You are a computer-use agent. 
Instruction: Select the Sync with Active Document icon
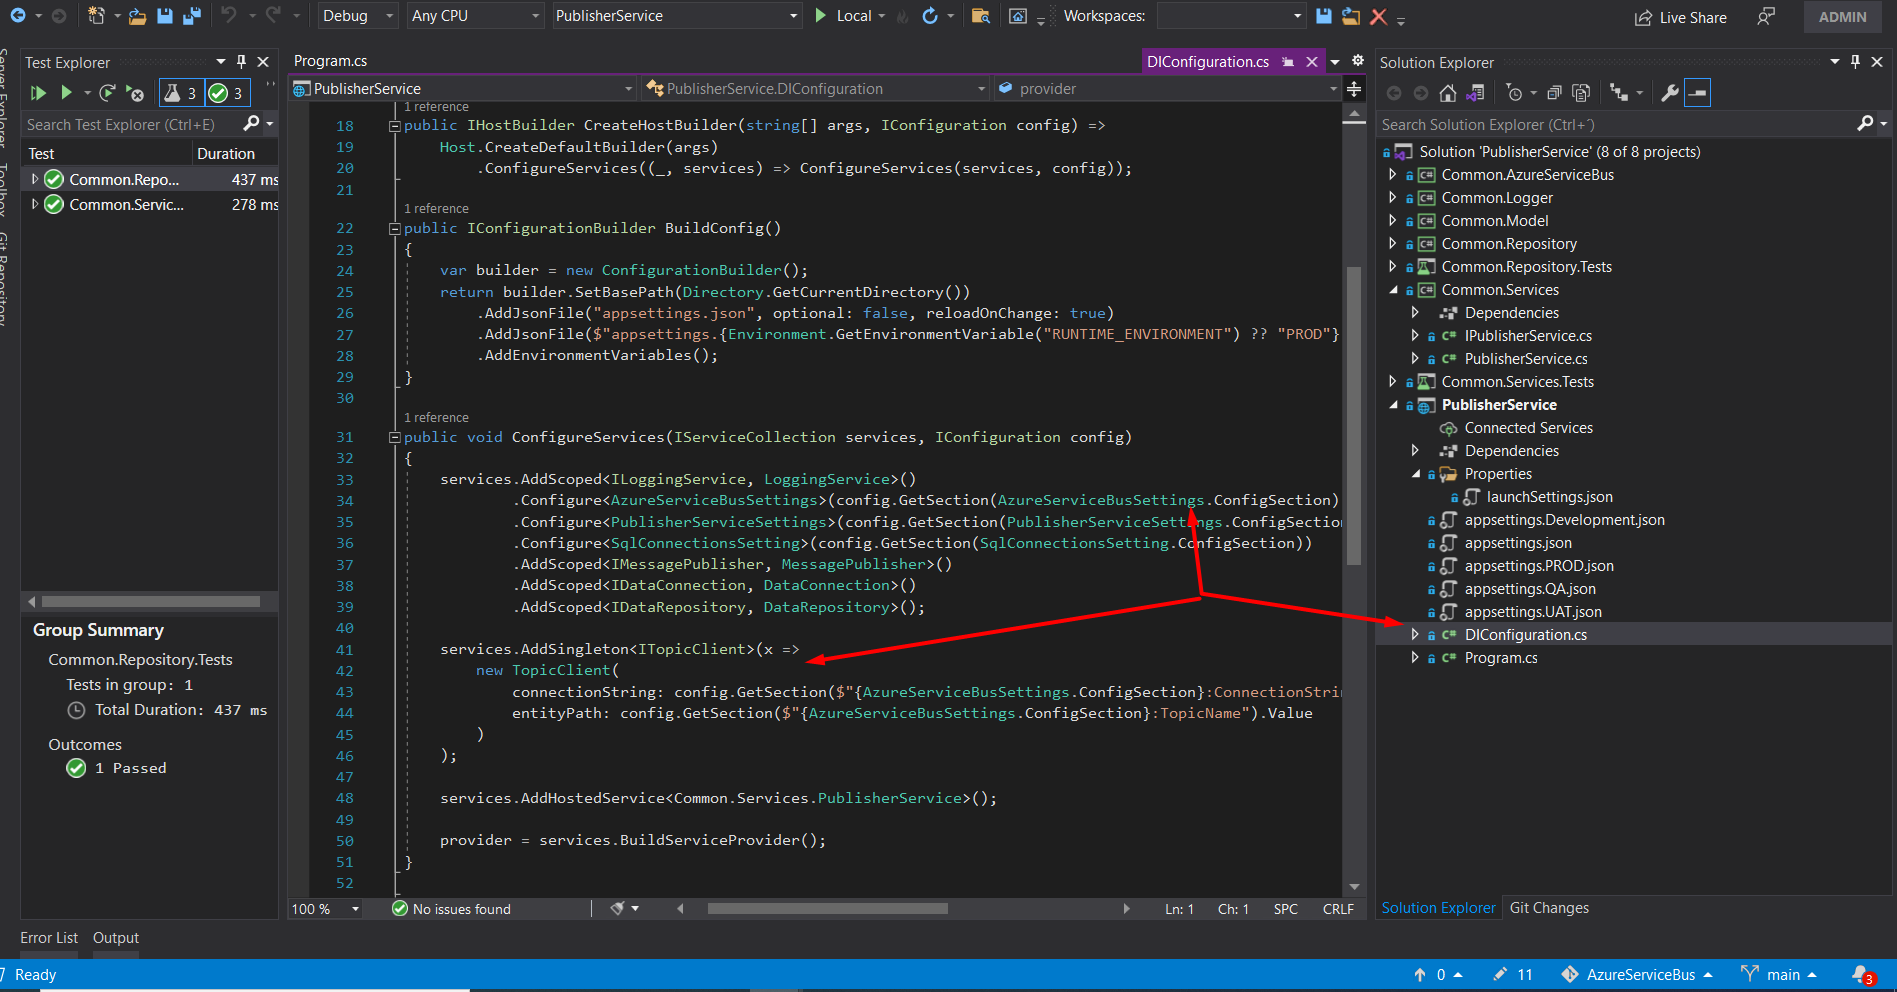pyautogui.click(x=1475, y=93)
